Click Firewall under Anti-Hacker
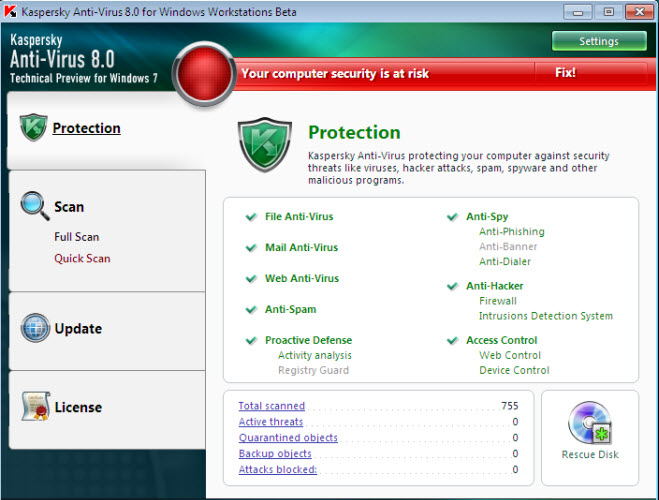Image resolution: width=659 pixels, height=500 pixels. point(498,301)
